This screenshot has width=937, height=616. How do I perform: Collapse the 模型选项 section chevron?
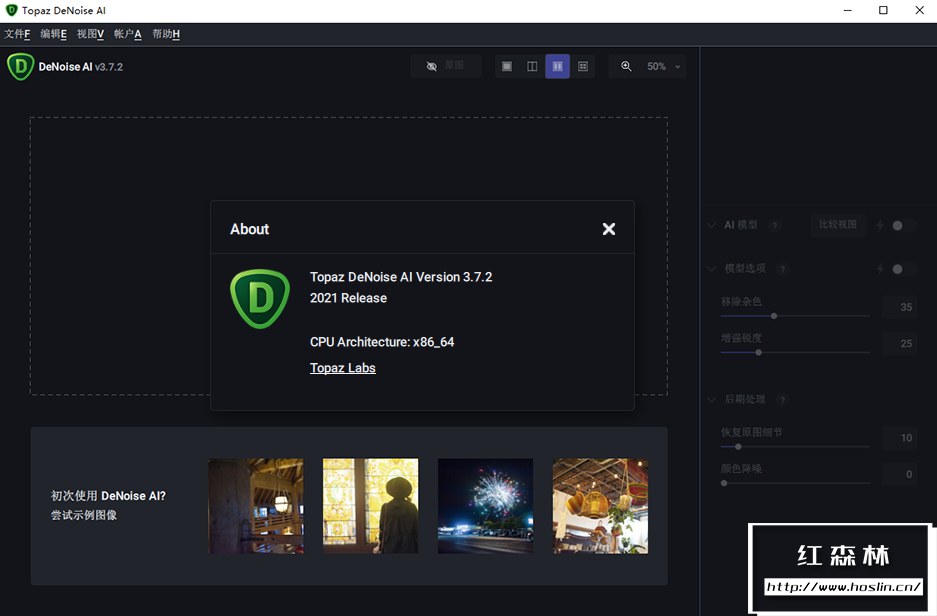[x=711, y=269]
